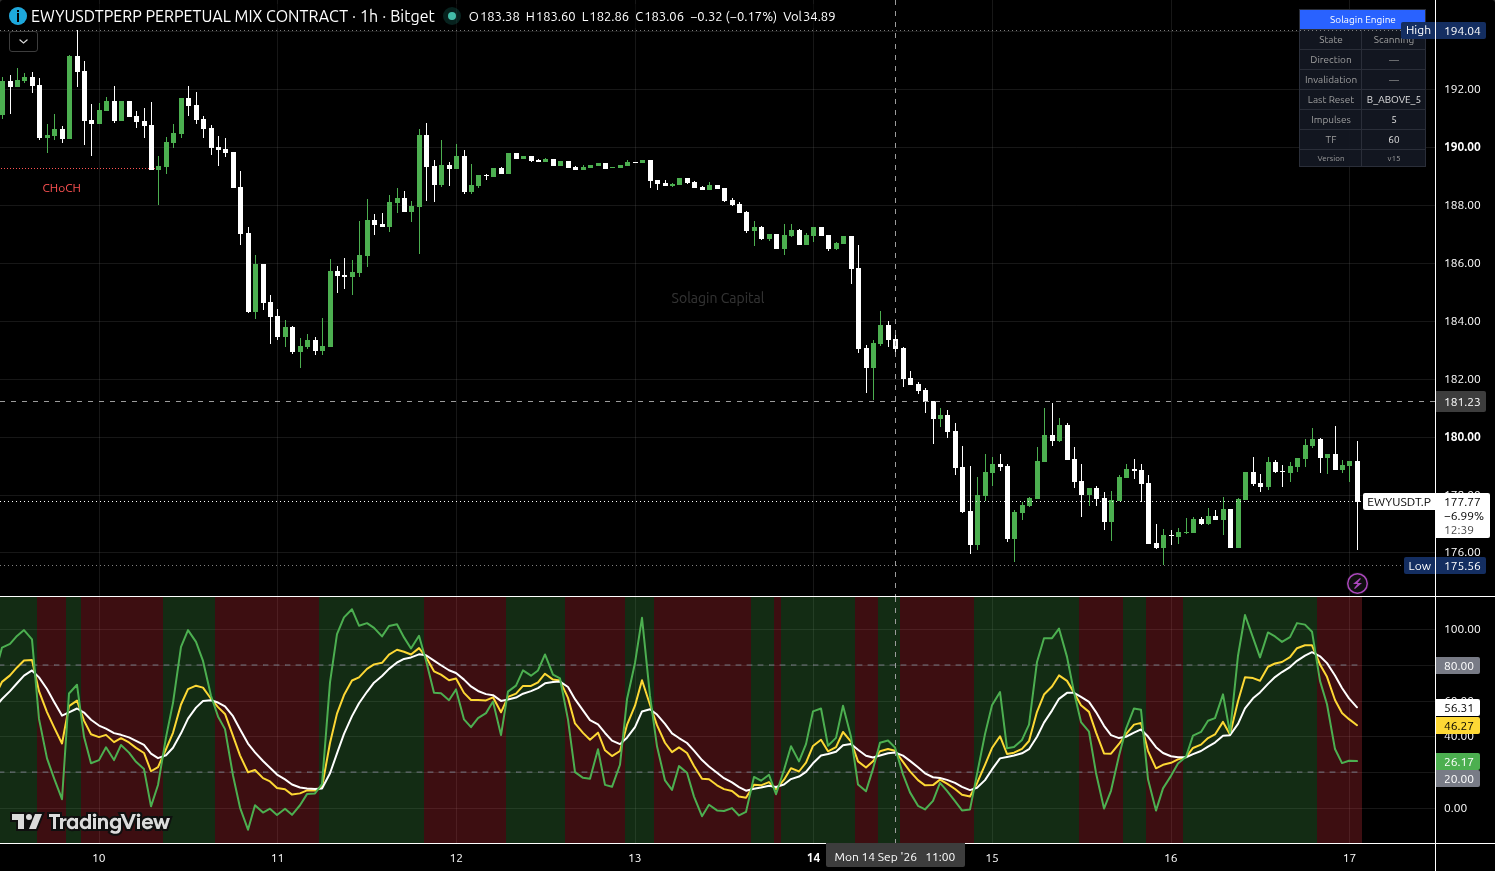Screen dimensions: 1495x871
Task: Click the Invalidation label in the table
Action: click(1330, 80)
